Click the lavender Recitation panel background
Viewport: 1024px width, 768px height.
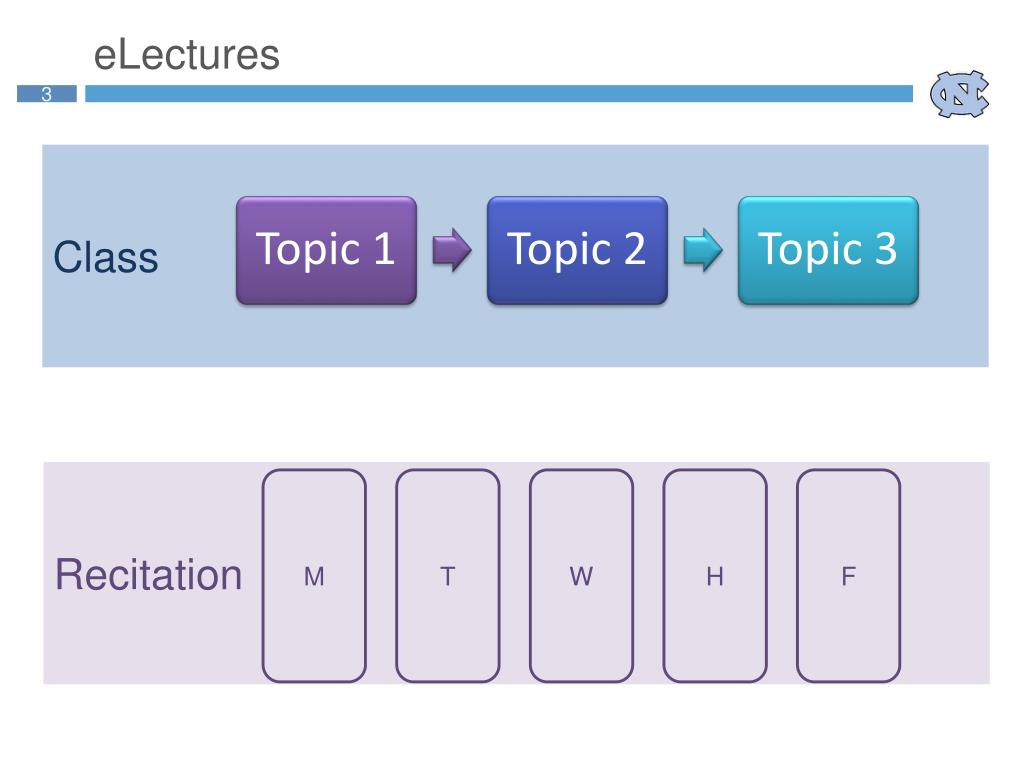[947, 573]
